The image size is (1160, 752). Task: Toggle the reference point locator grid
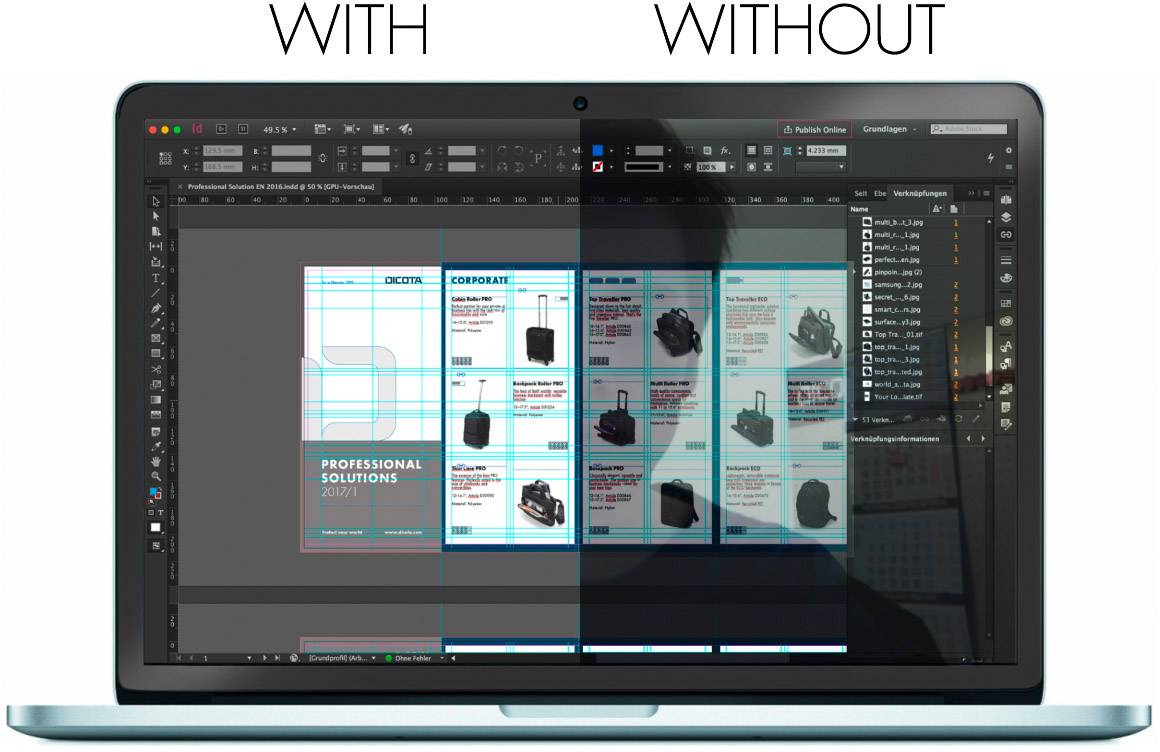coord(166,159)
